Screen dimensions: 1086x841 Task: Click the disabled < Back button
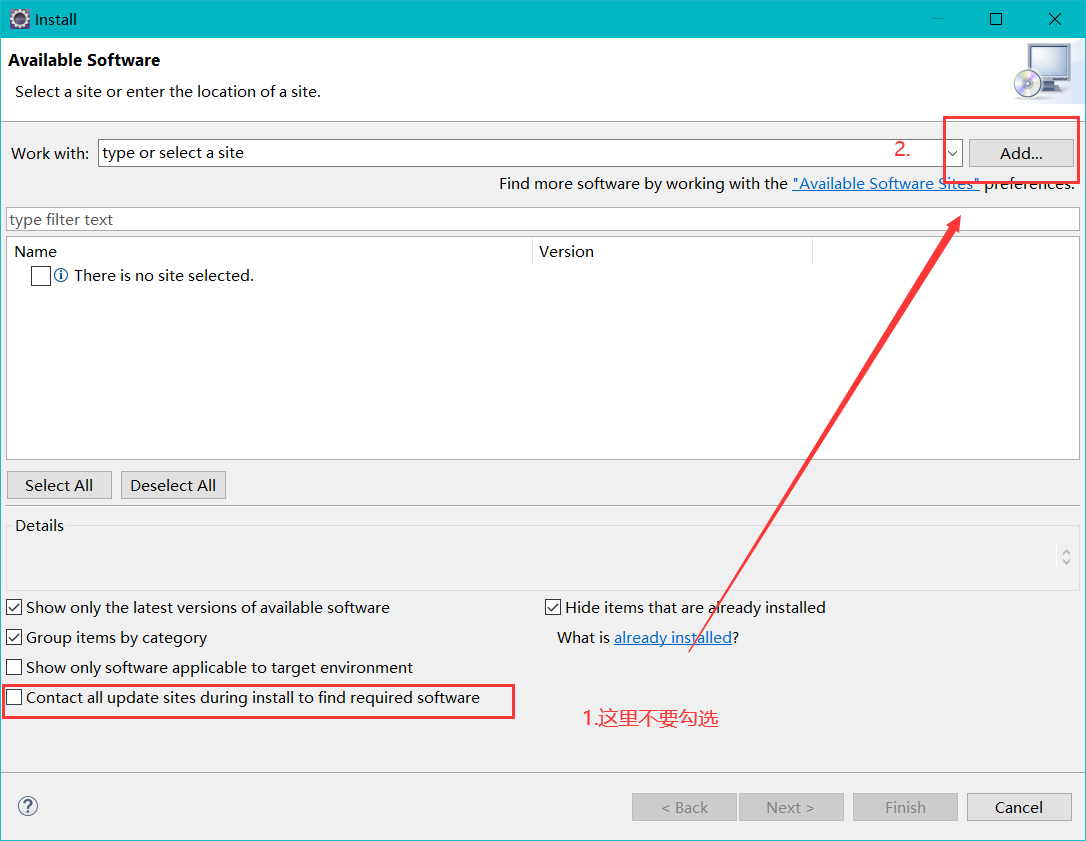[684, 807]
